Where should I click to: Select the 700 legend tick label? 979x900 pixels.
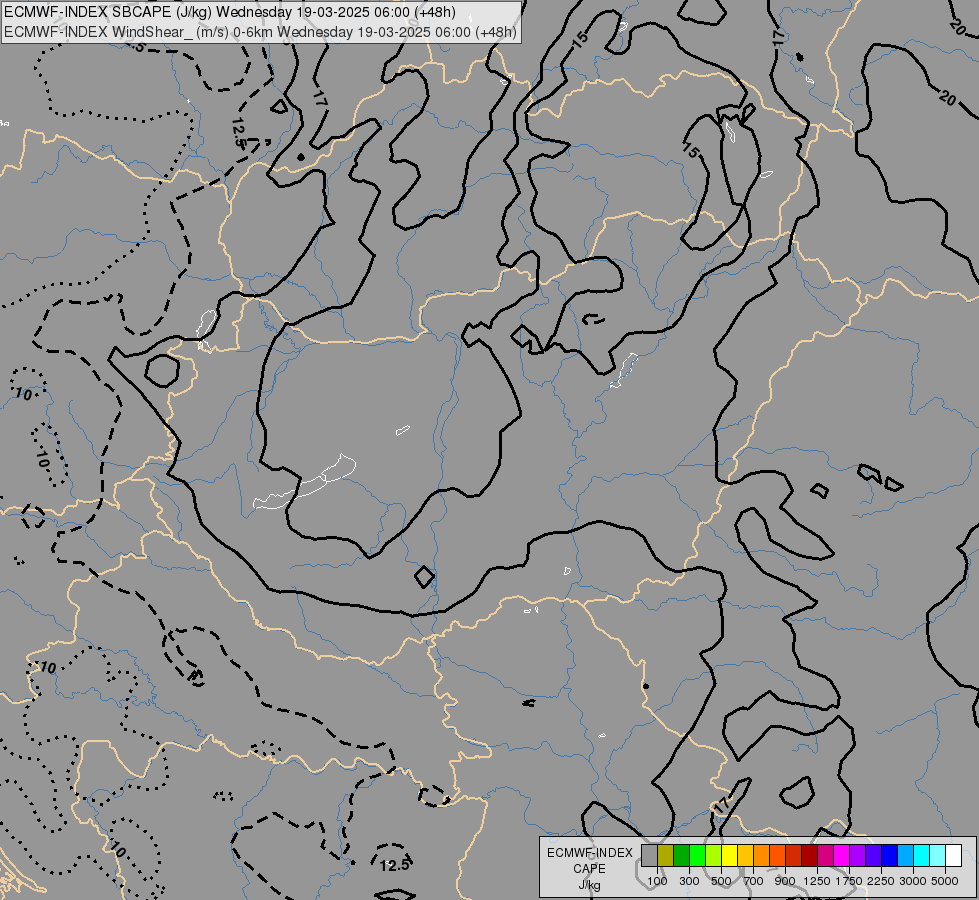coord(754,881)
